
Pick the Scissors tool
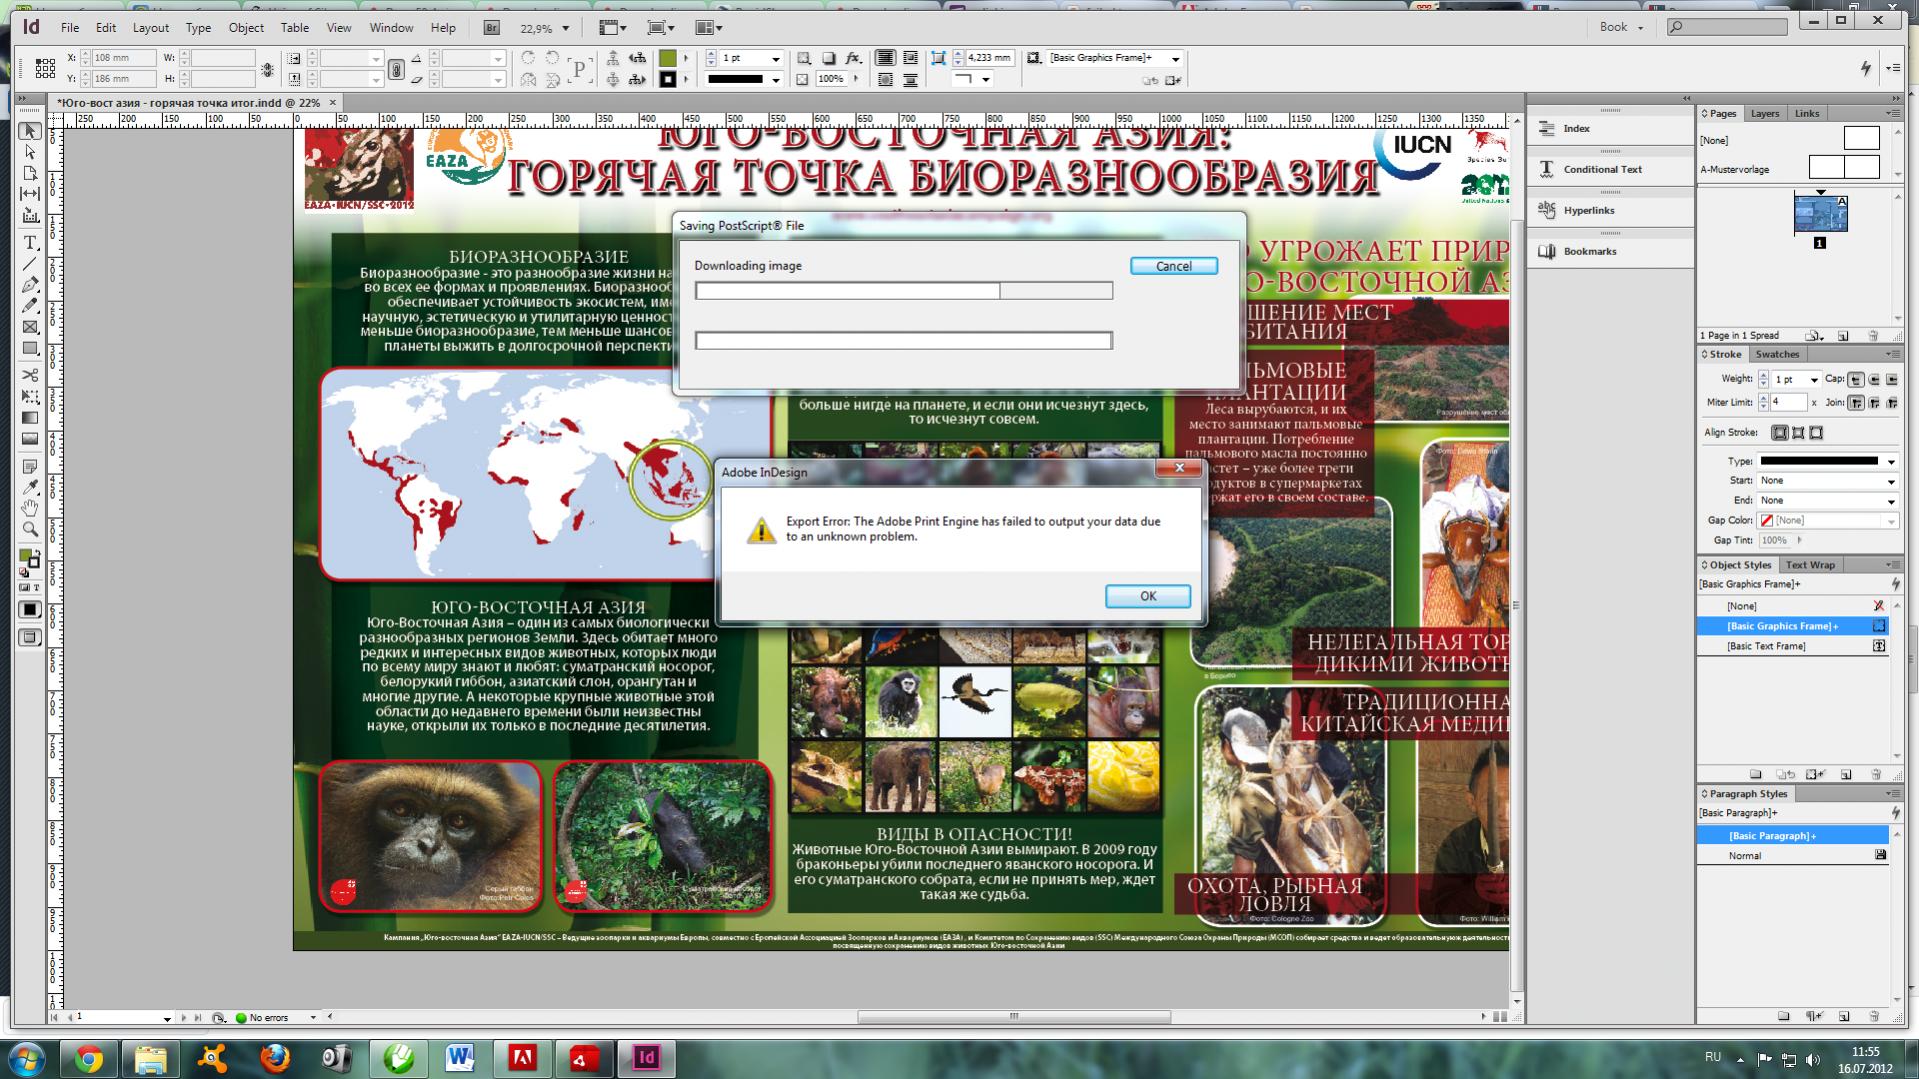pos(30,375)
